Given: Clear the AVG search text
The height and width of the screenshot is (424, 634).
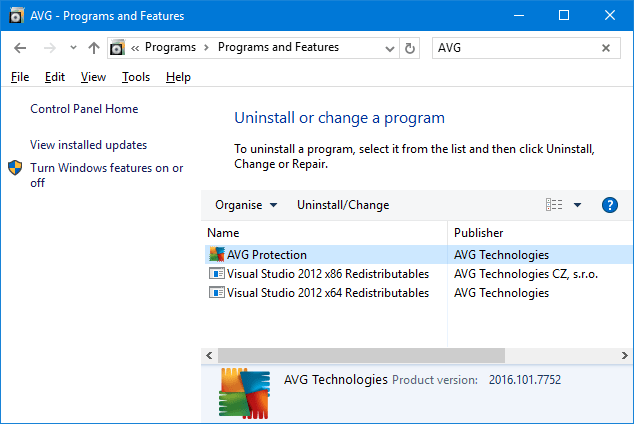Looking at the screenshot, I should pos(606,48).
